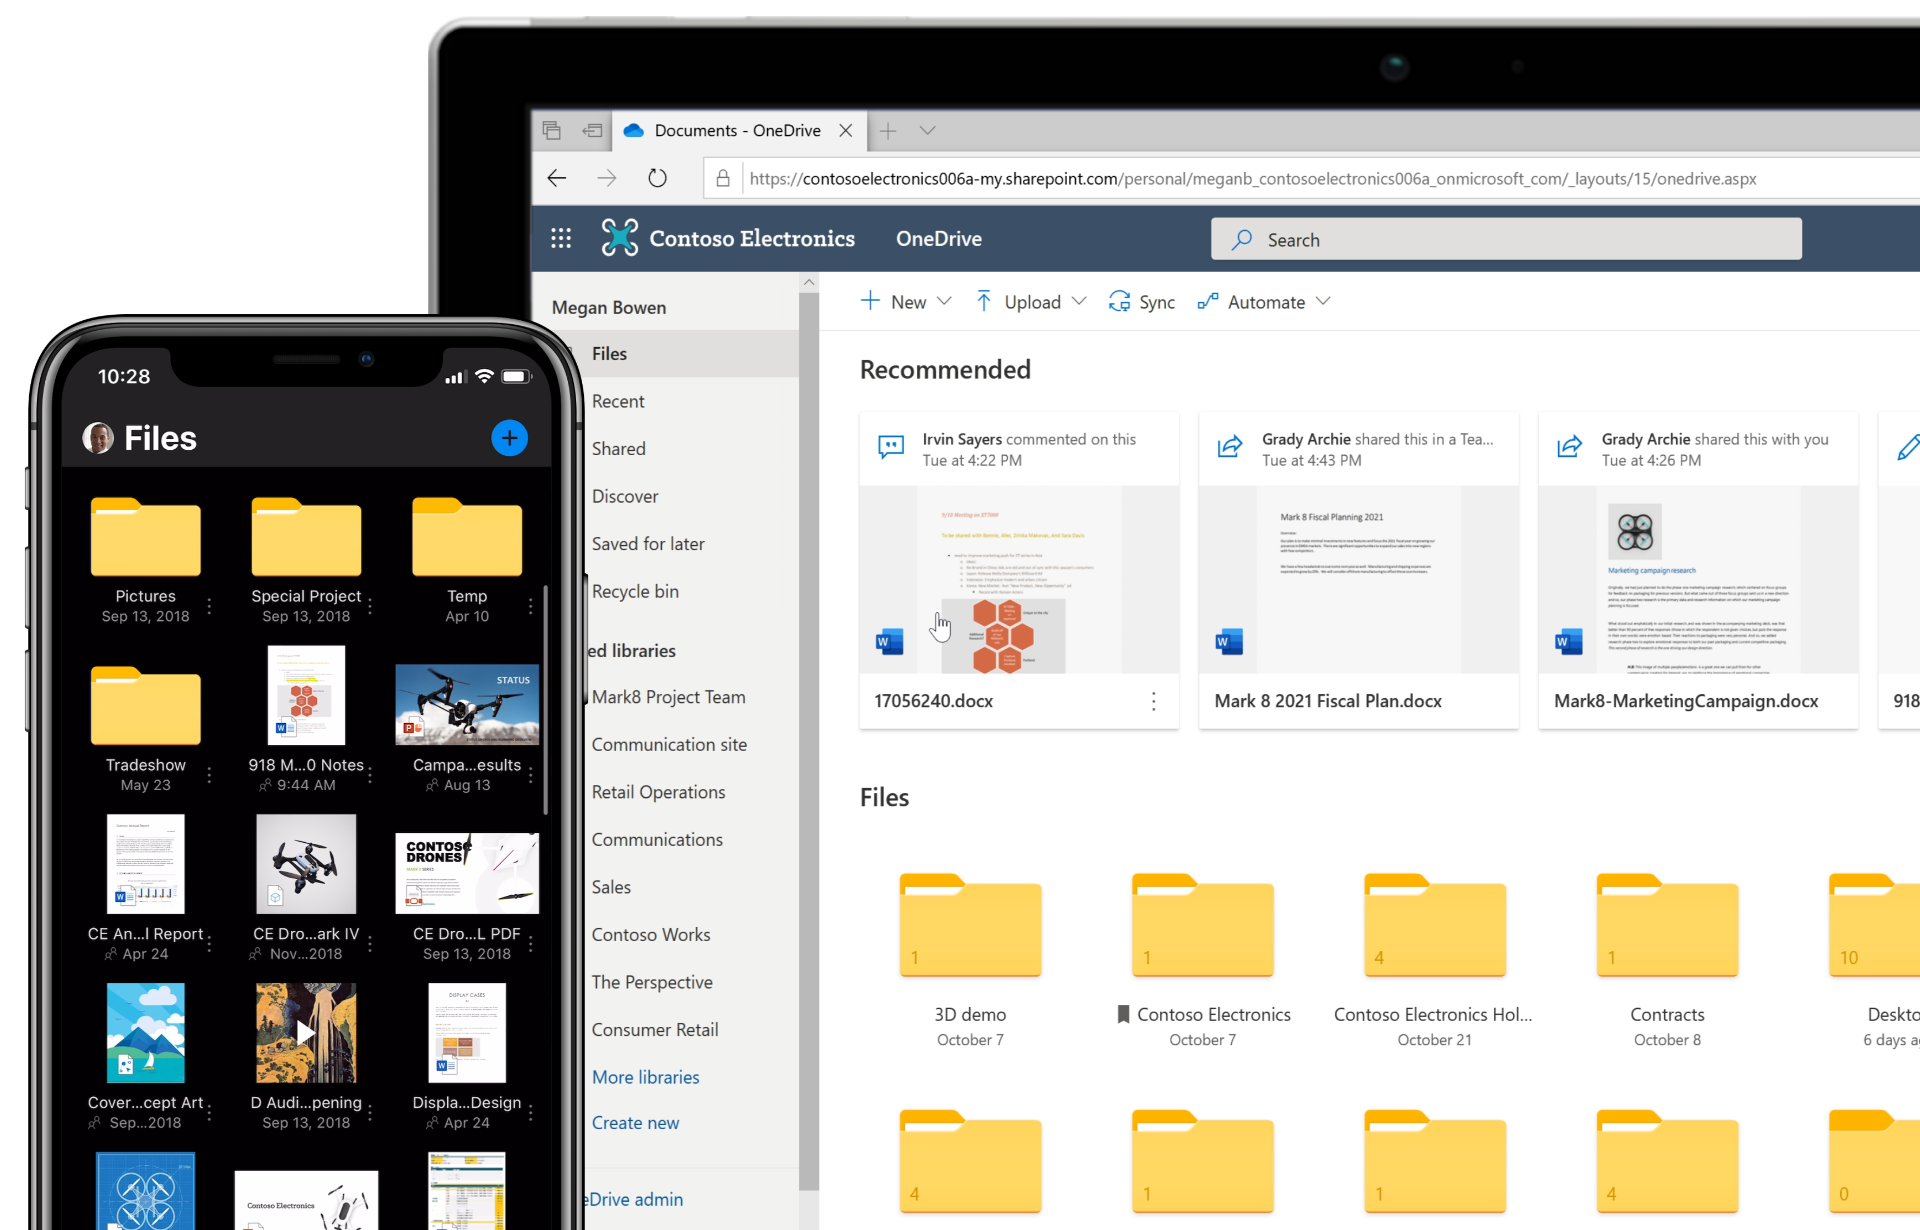Select the Files tab in left sidebar
1920x1230 pixels.
(609, 353)
